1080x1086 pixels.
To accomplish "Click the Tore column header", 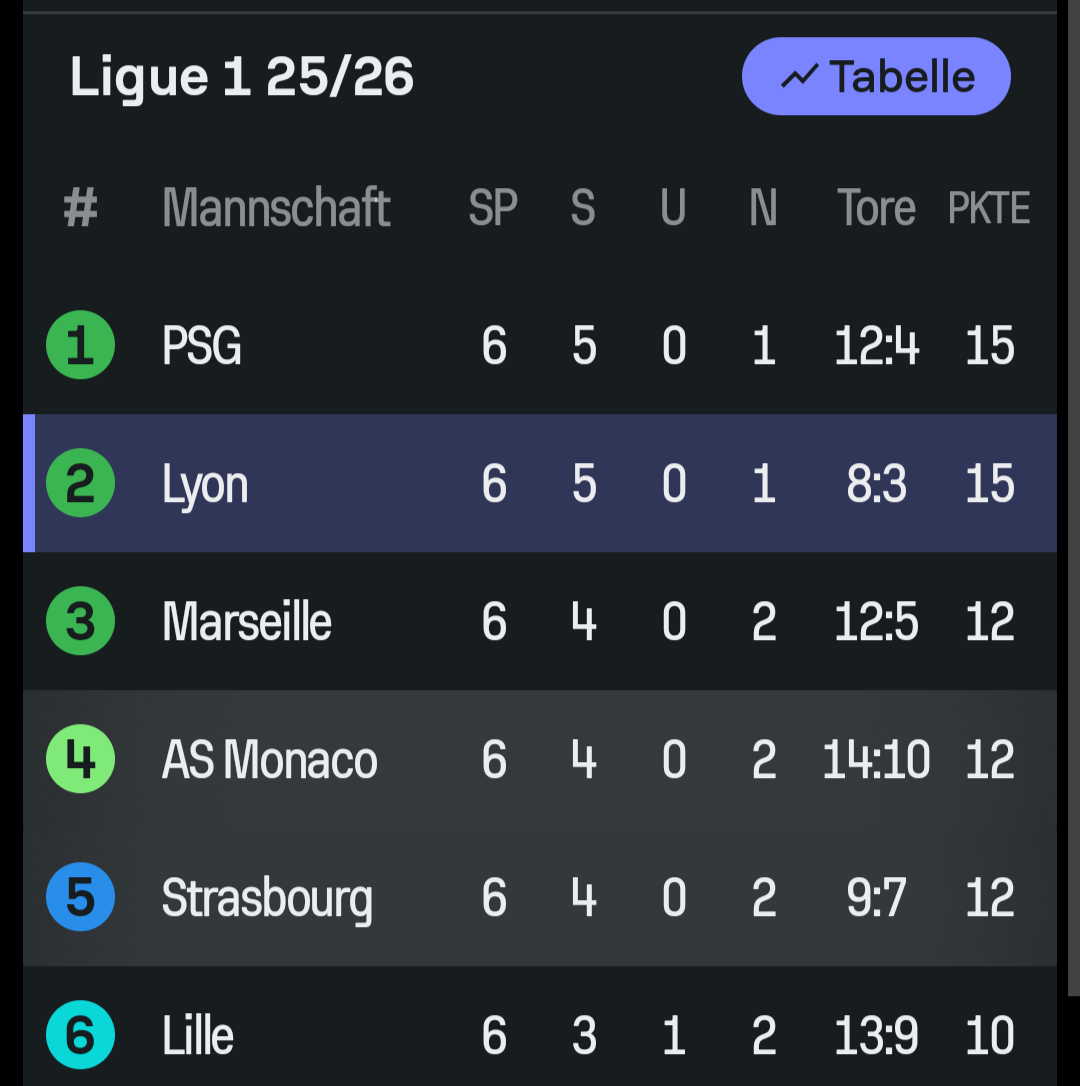I will coord(876,208).
